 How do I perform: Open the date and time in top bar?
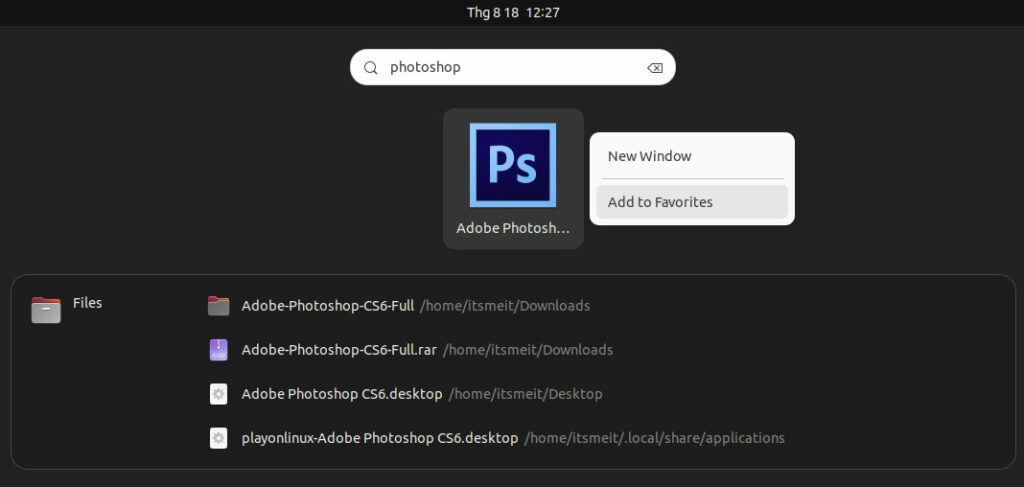512,12
